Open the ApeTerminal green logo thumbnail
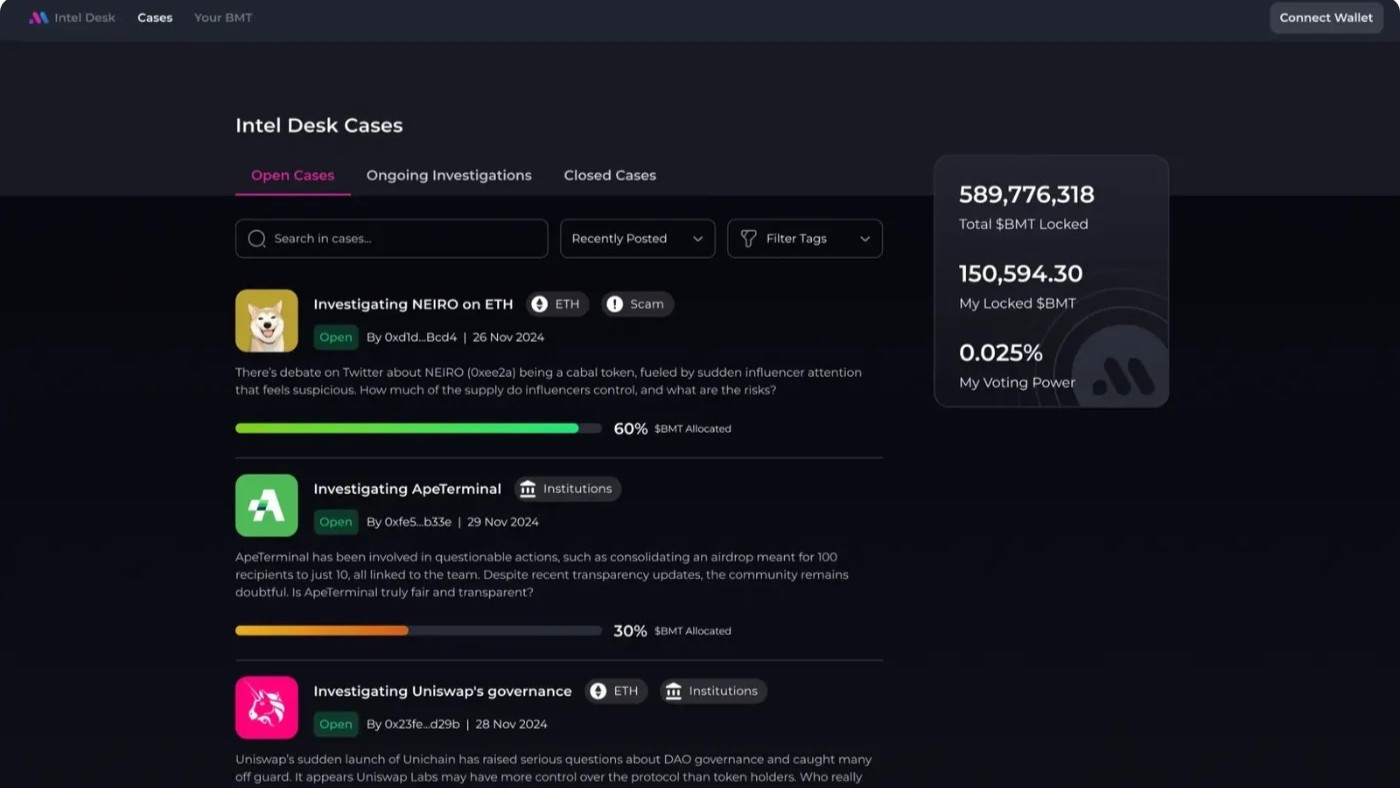 (267, 506)
